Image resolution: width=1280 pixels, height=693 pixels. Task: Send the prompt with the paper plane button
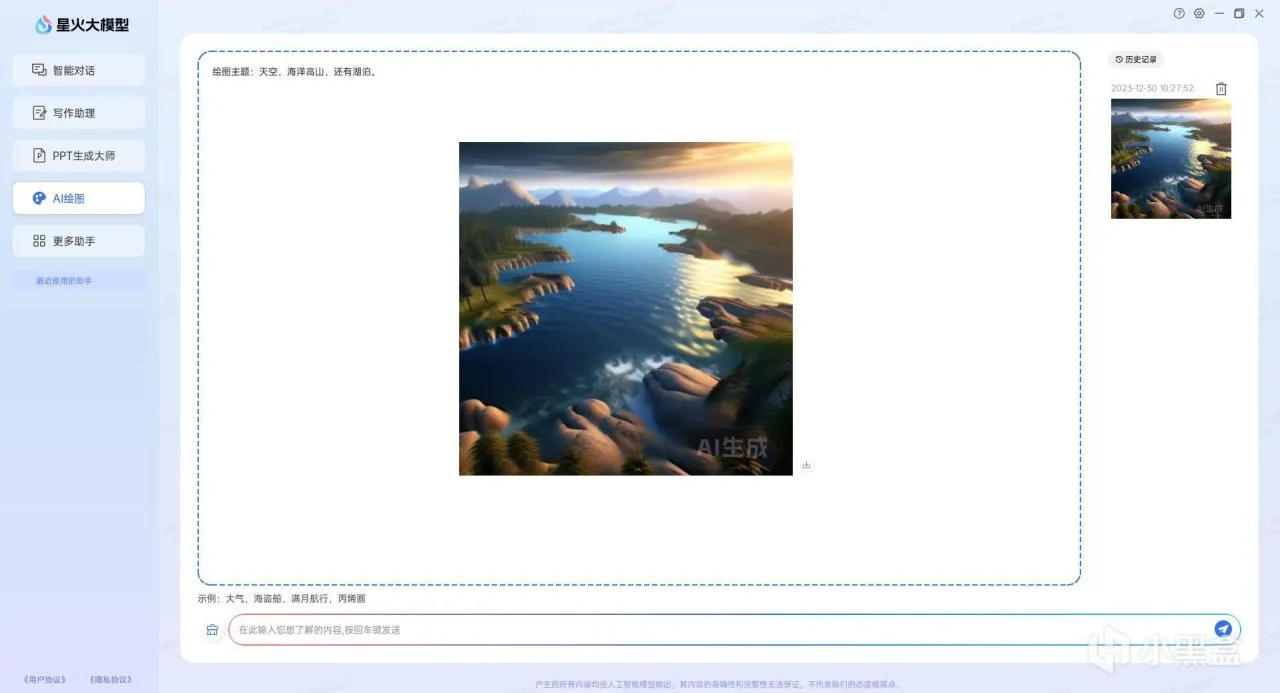[x=1223, y=629]
